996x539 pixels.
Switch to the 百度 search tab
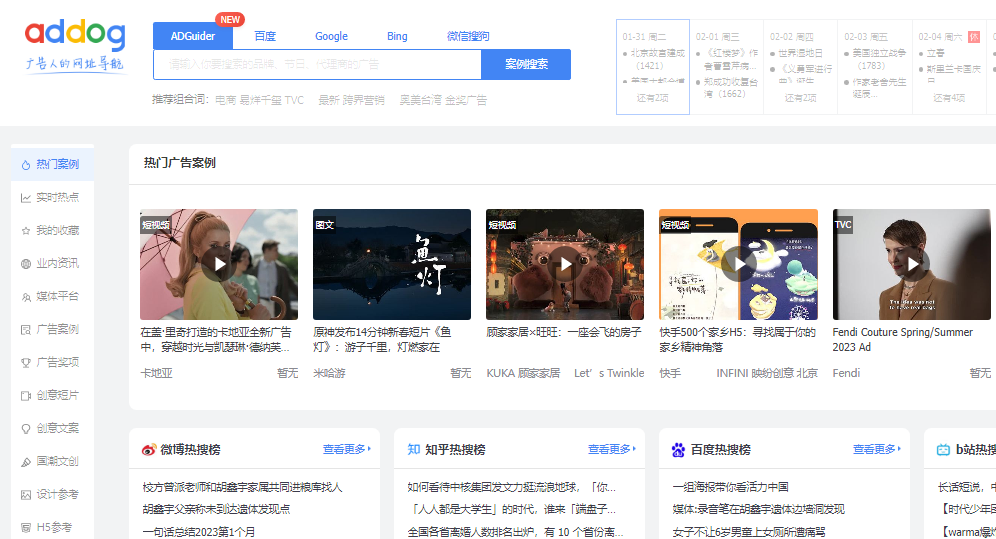265,36
